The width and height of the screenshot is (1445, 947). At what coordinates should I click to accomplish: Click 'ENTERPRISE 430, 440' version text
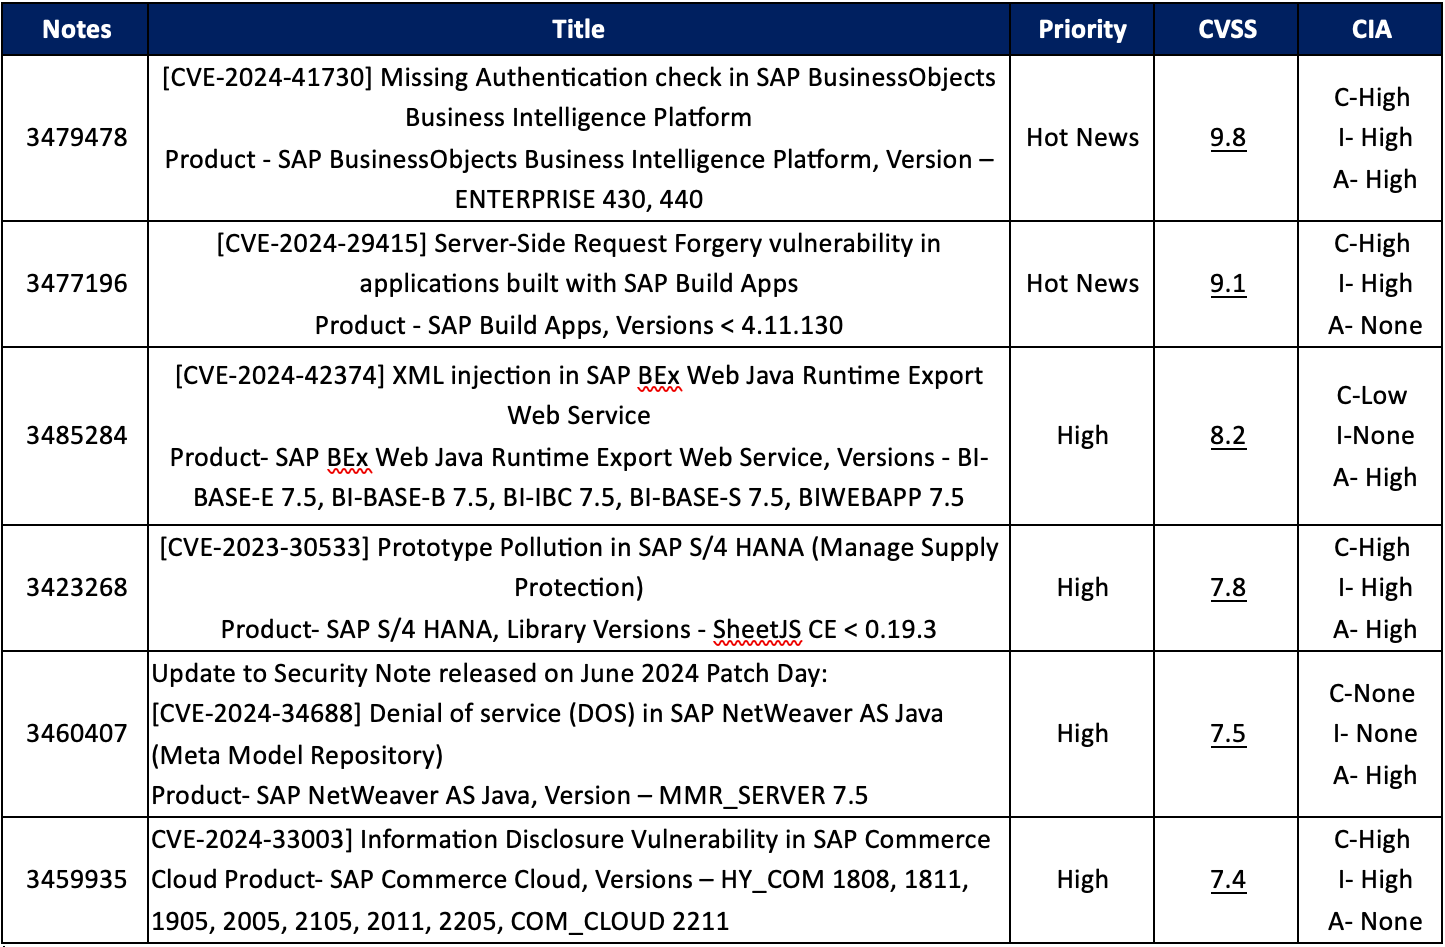coord(579,200)
